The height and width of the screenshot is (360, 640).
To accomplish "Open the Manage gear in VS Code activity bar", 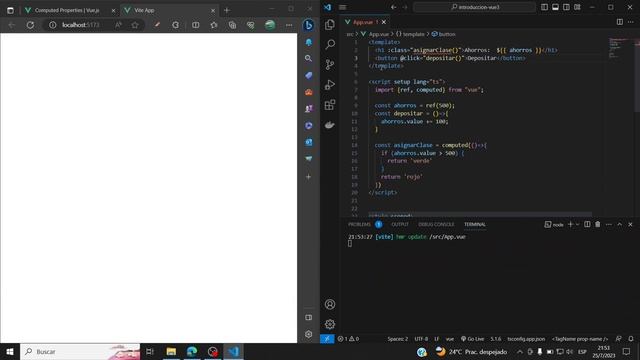I will (x=330, y=324).
